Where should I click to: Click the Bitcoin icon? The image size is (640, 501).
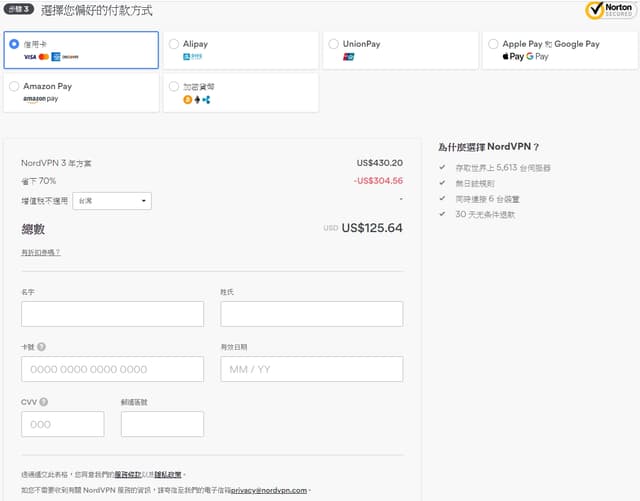pyautogui.click(x=187, y=100)
